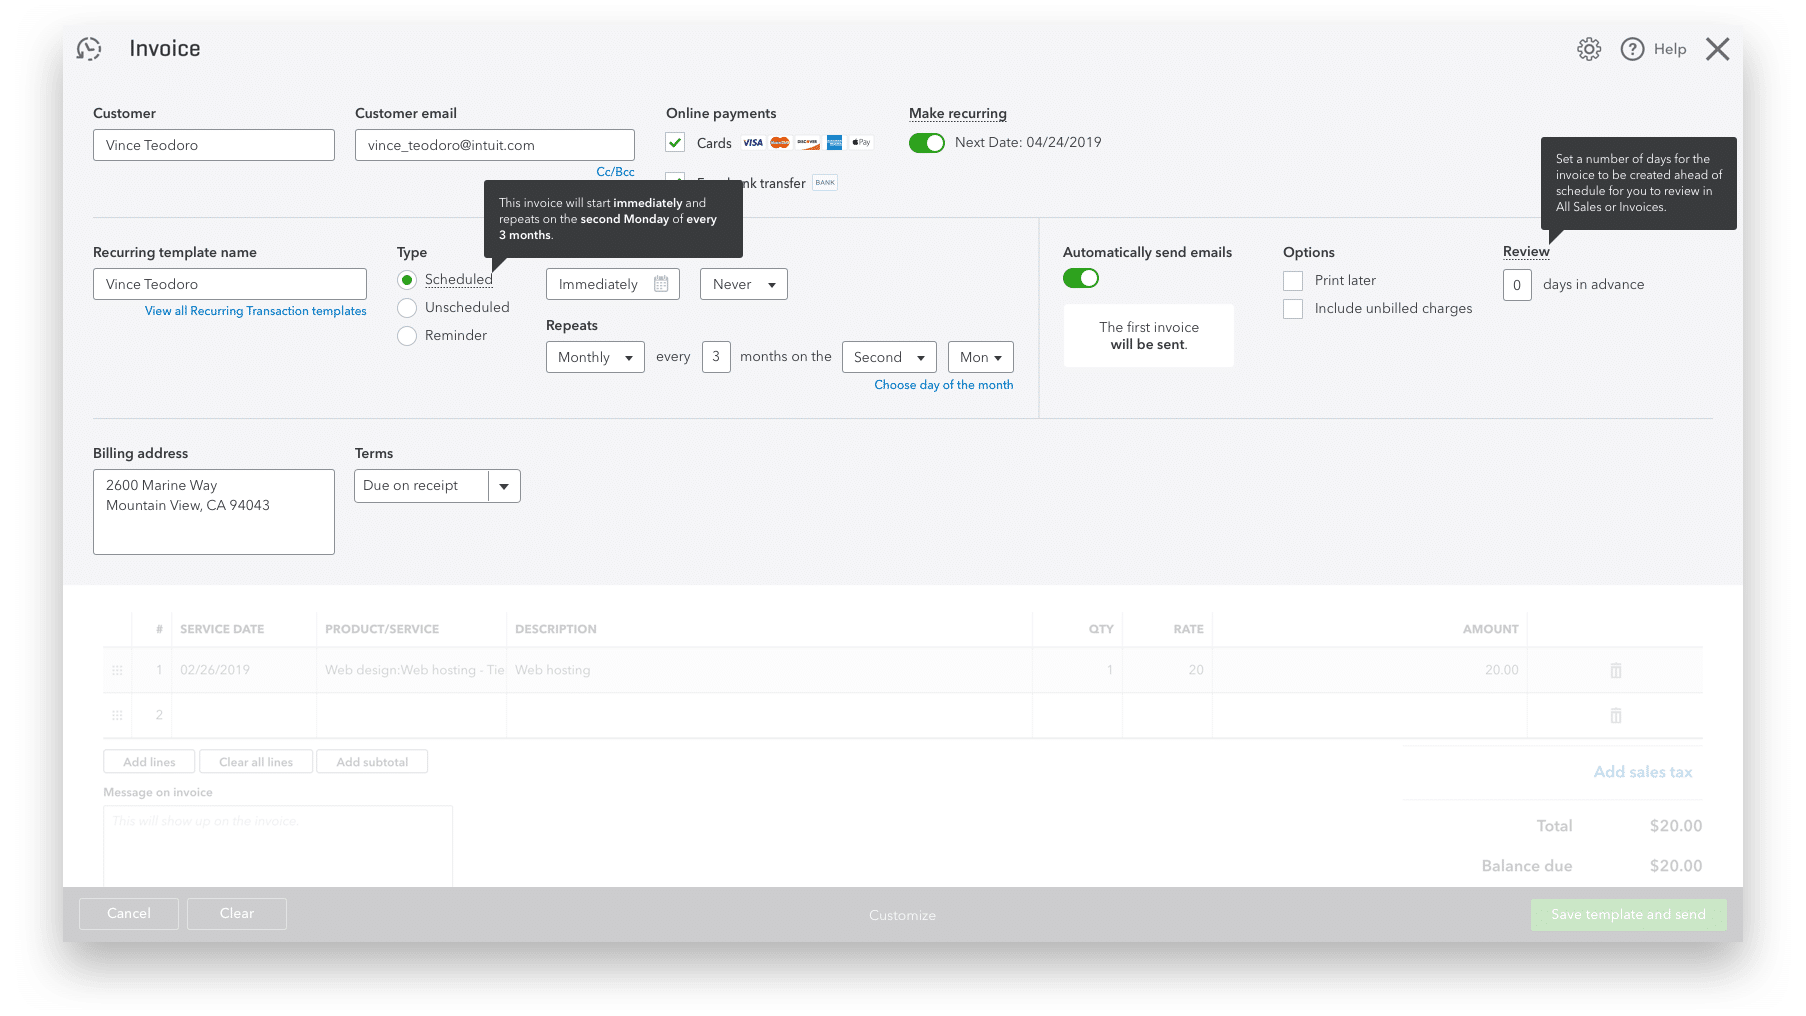
Task: Select the Unscheduled type option
Action: pyautogui.click(x=407, y=308)
